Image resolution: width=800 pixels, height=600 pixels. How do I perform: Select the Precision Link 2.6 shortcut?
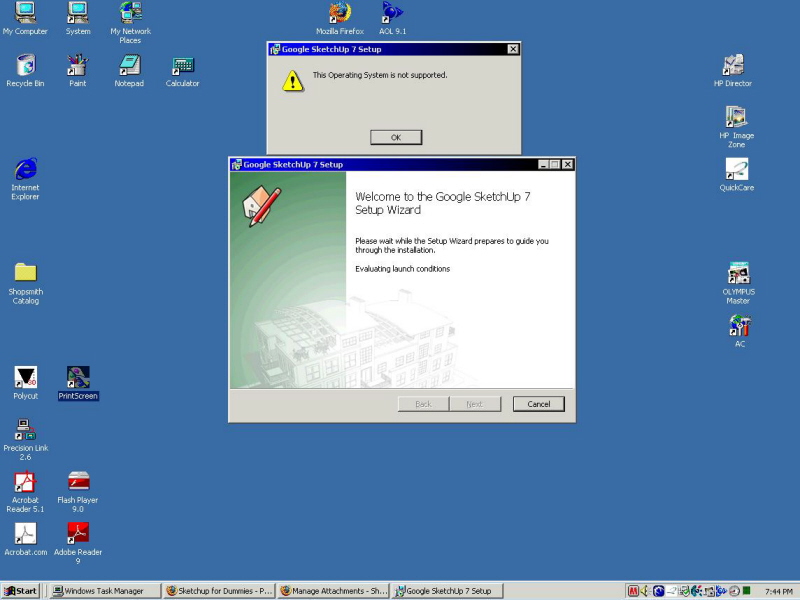(x=26, y=439)
